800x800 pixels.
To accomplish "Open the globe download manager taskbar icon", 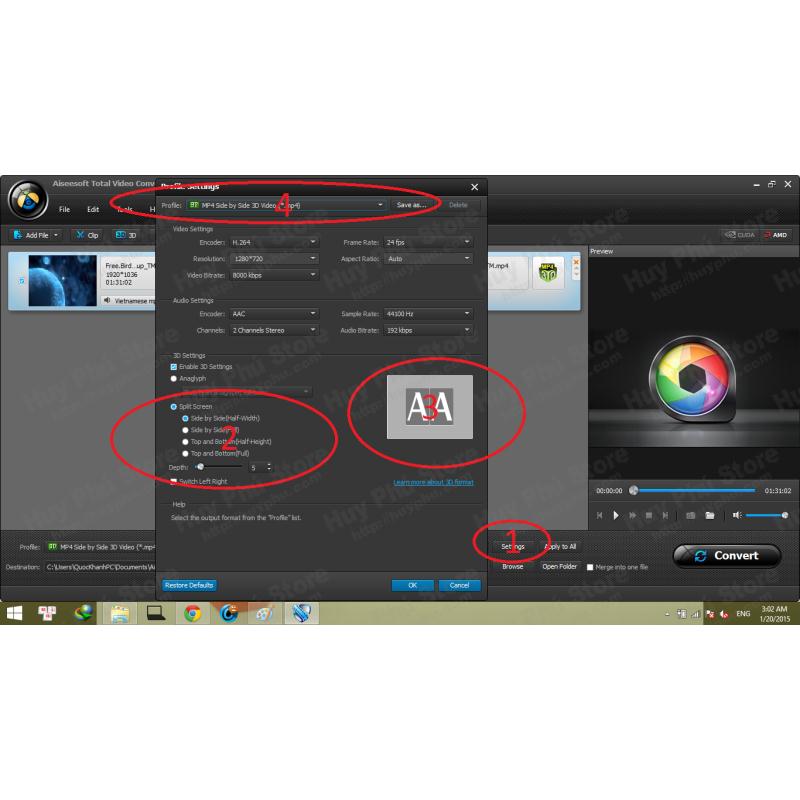I will click(x=84, y=613).
